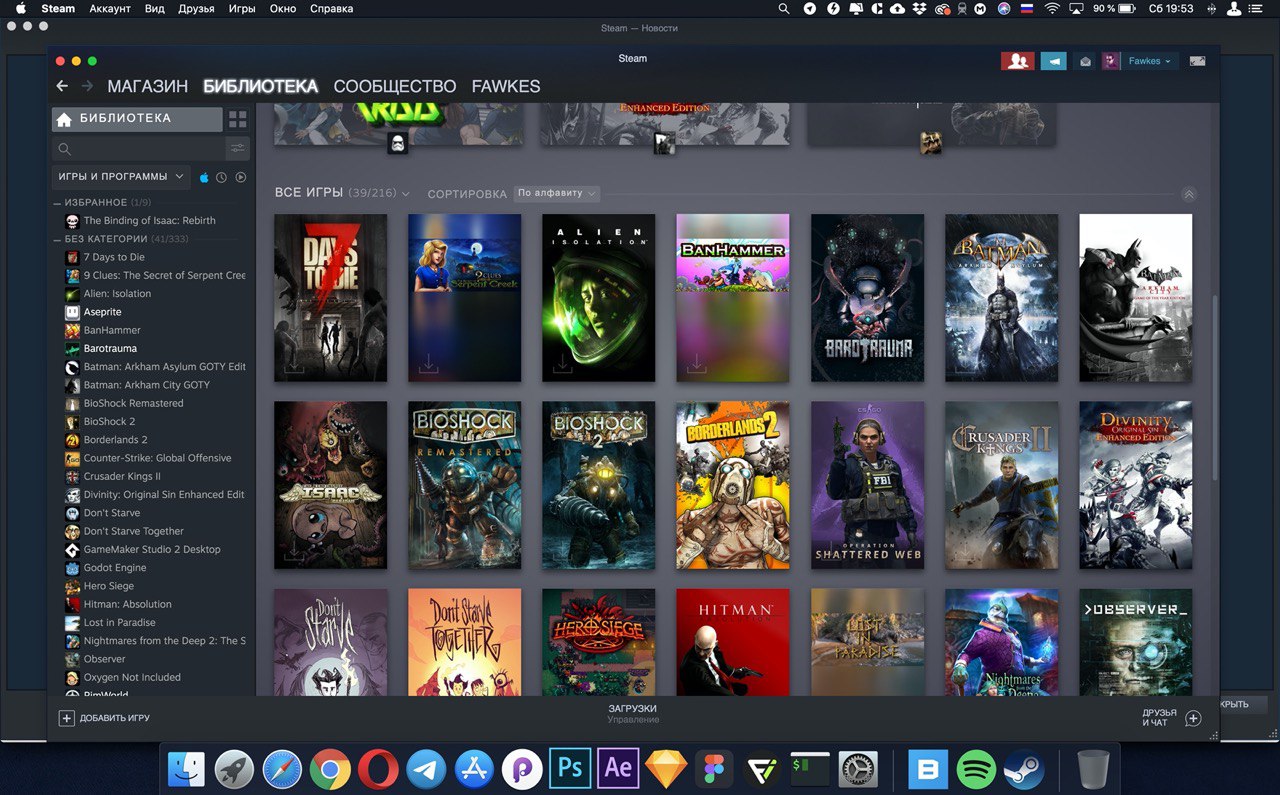Open the Игры и программы dropdown
Screen dimensions: 1280x795
click(x=121, y=177)
